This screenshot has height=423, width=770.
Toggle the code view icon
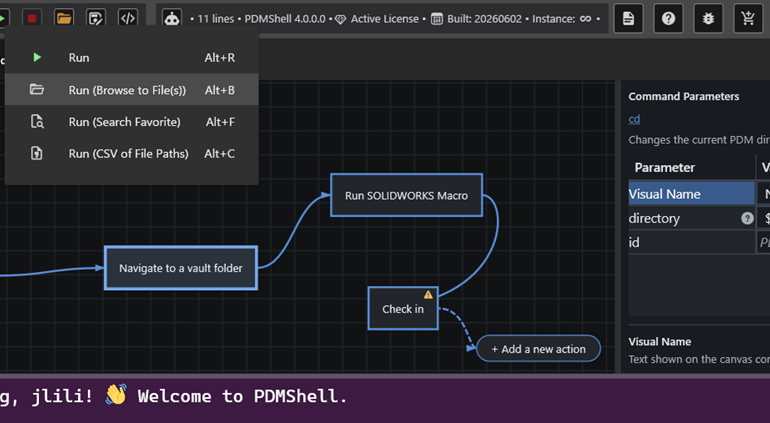pyautogui.click(x=128, y=19)
